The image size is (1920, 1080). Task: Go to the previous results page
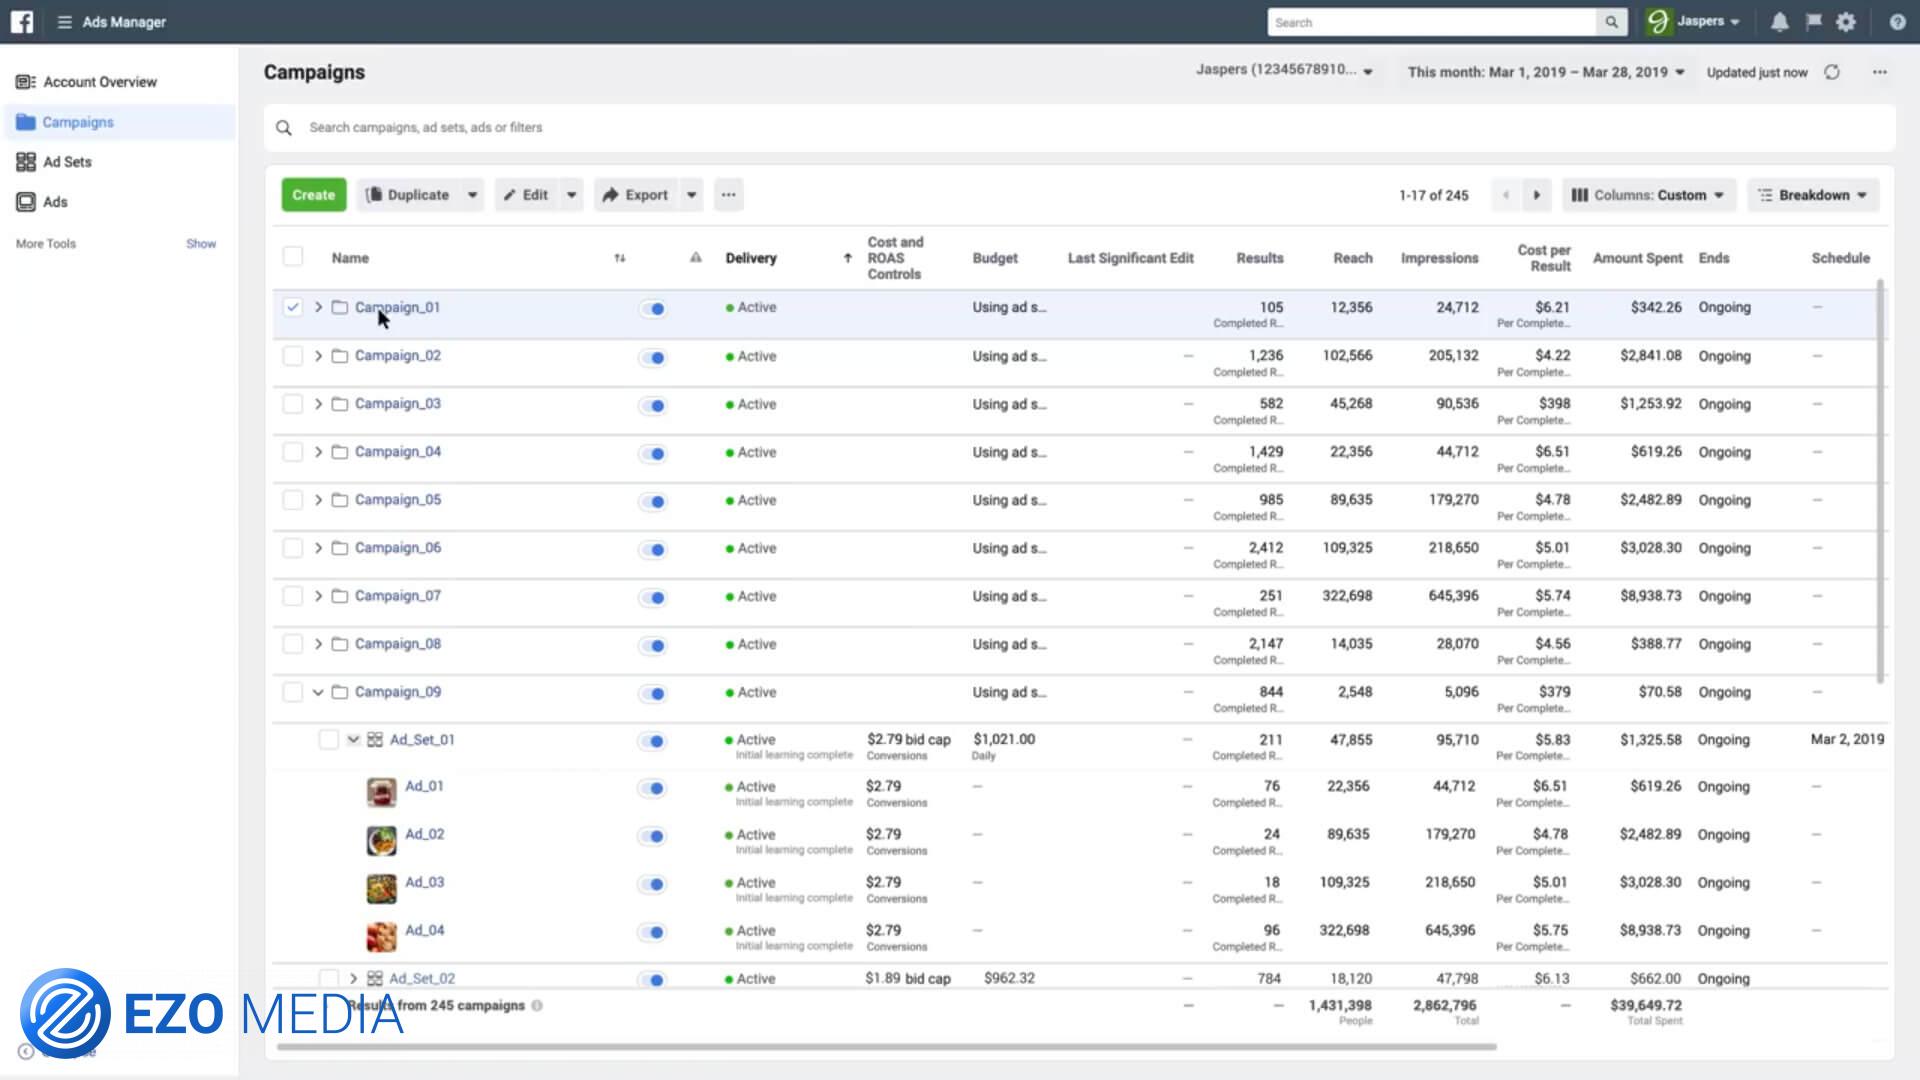click(x=1506, y=195)
